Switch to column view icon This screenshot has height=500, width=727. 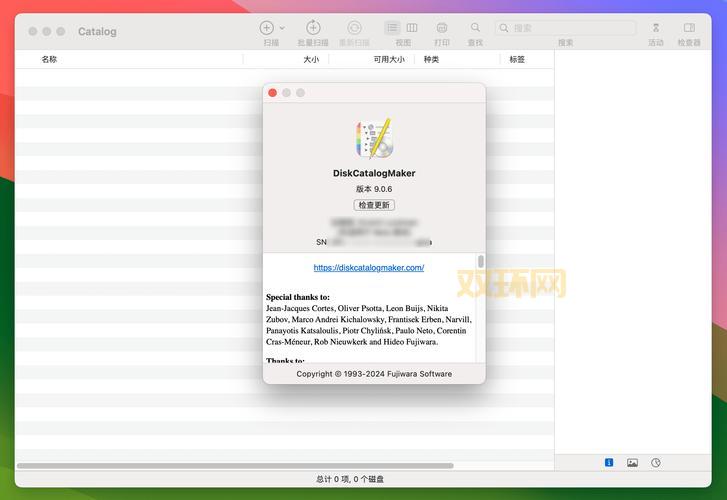pos(412,28)
